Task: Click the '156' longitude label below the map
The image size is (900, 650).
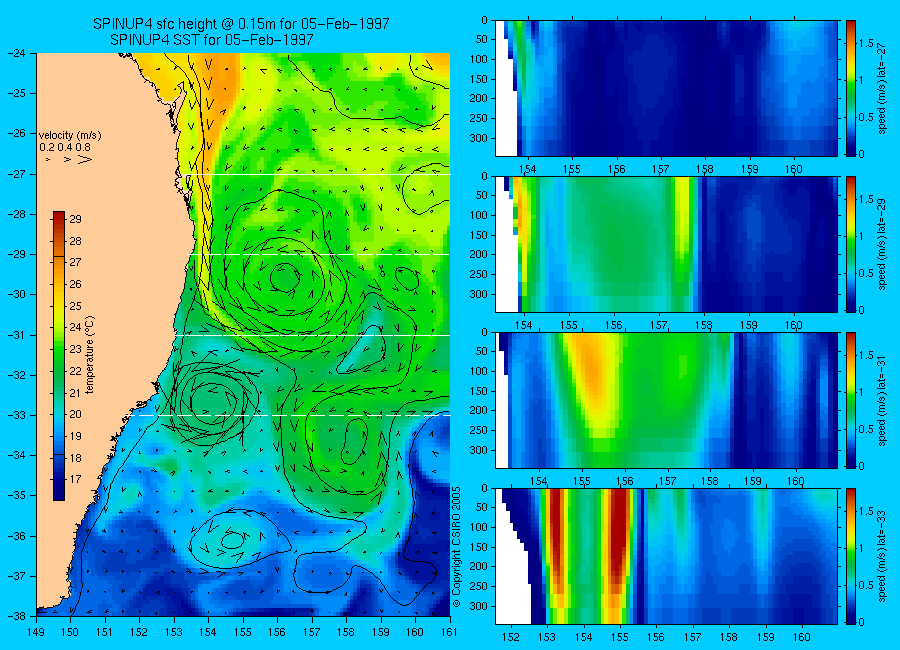Action: tap(277, 632)
